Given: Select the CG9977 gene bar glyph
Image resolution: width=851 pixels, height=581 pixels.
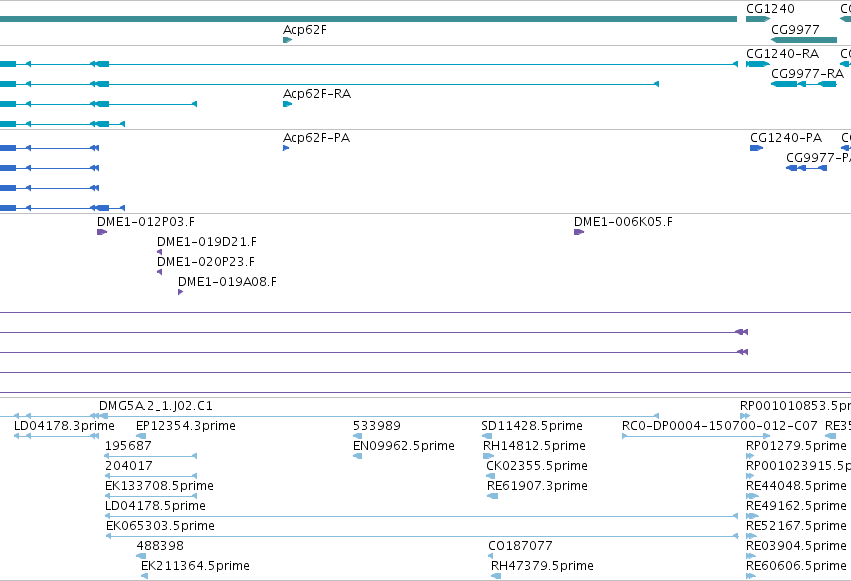Looking at the screenshot, I should tap(804, 40).
